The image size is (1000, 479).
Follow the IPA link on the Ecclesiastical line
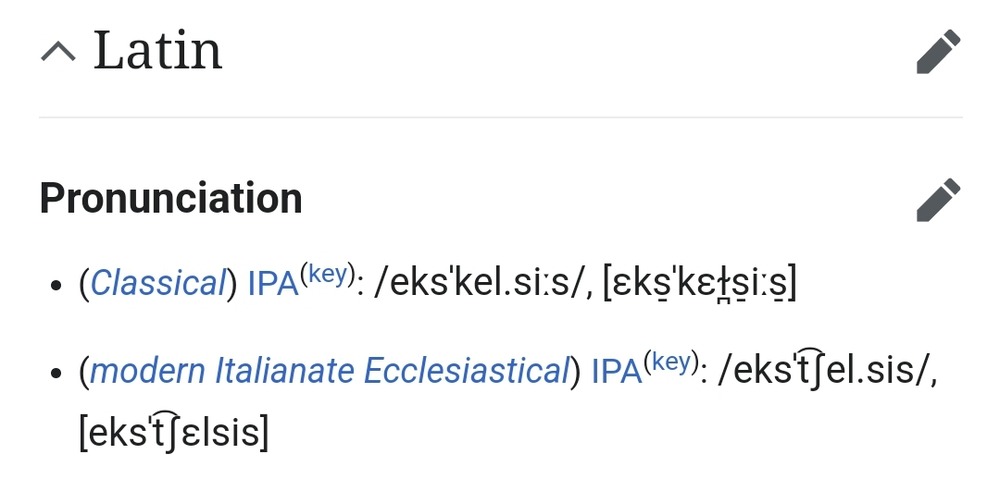616,371
